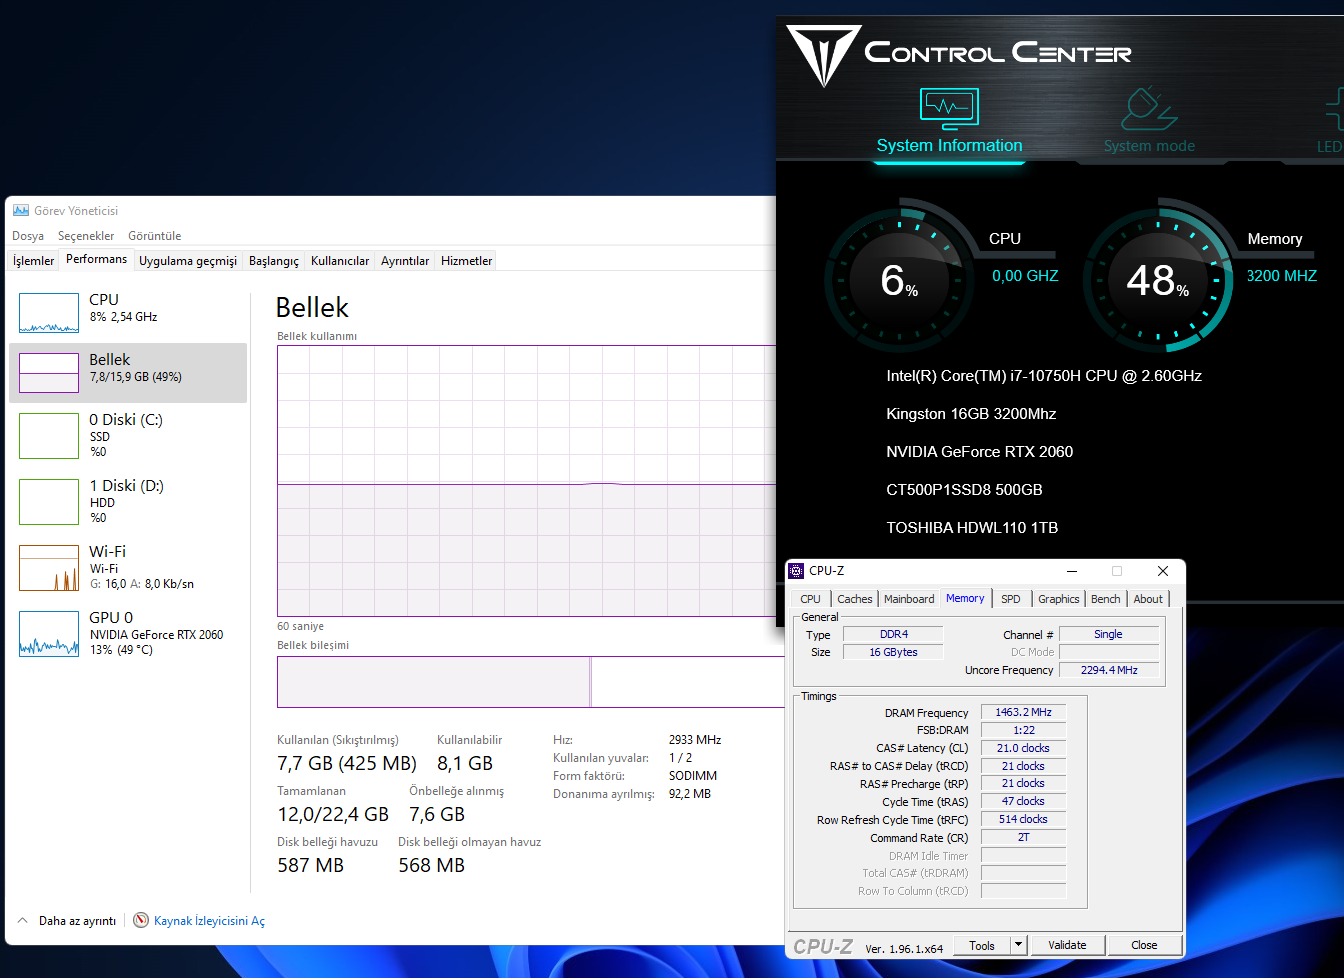Click the Close button in CPU-Z

1144,945
